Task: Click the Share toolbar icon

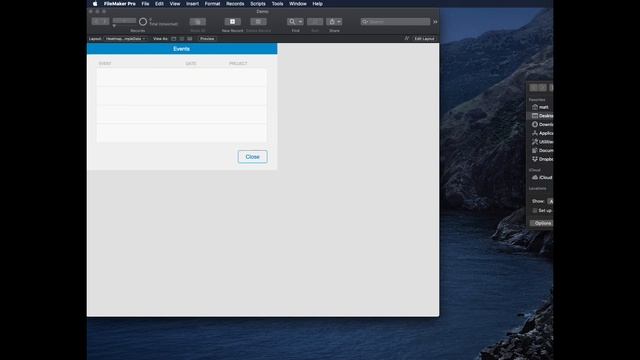Action: [x=332, y=22]
